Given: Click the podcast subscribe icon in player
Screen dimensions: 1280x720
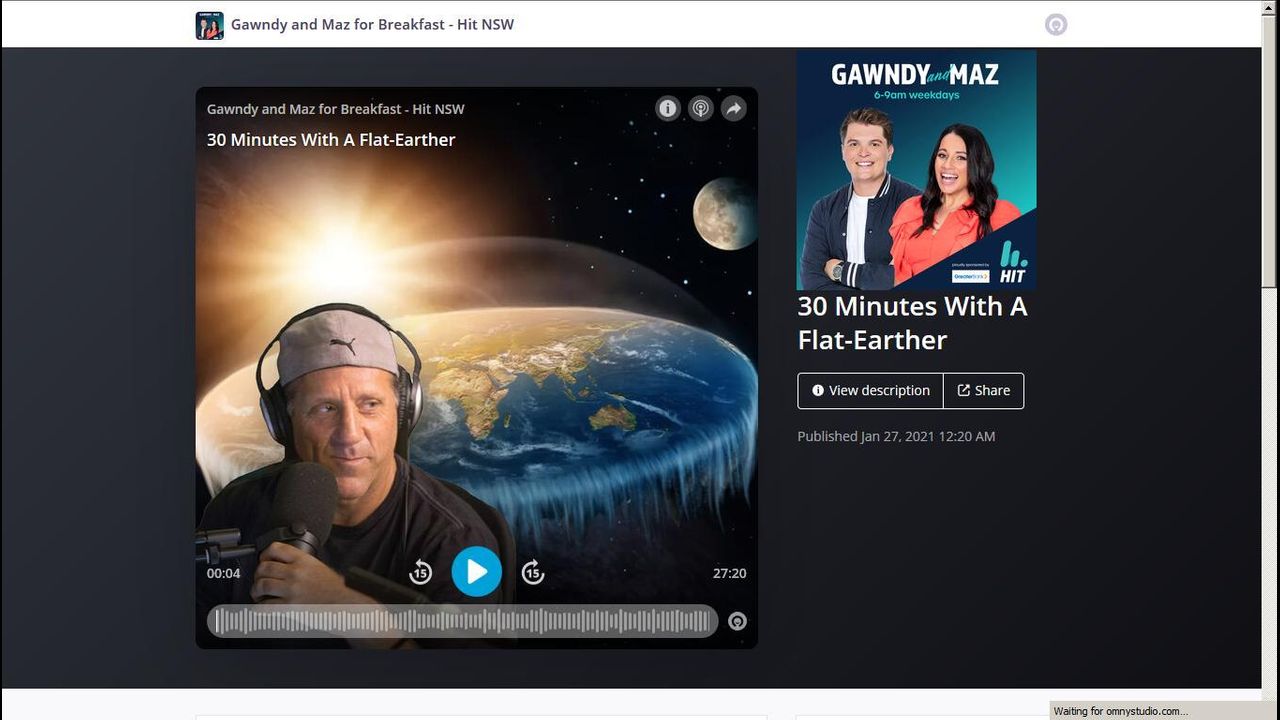Looking at the screenshot, I should (x=701, y=109).
